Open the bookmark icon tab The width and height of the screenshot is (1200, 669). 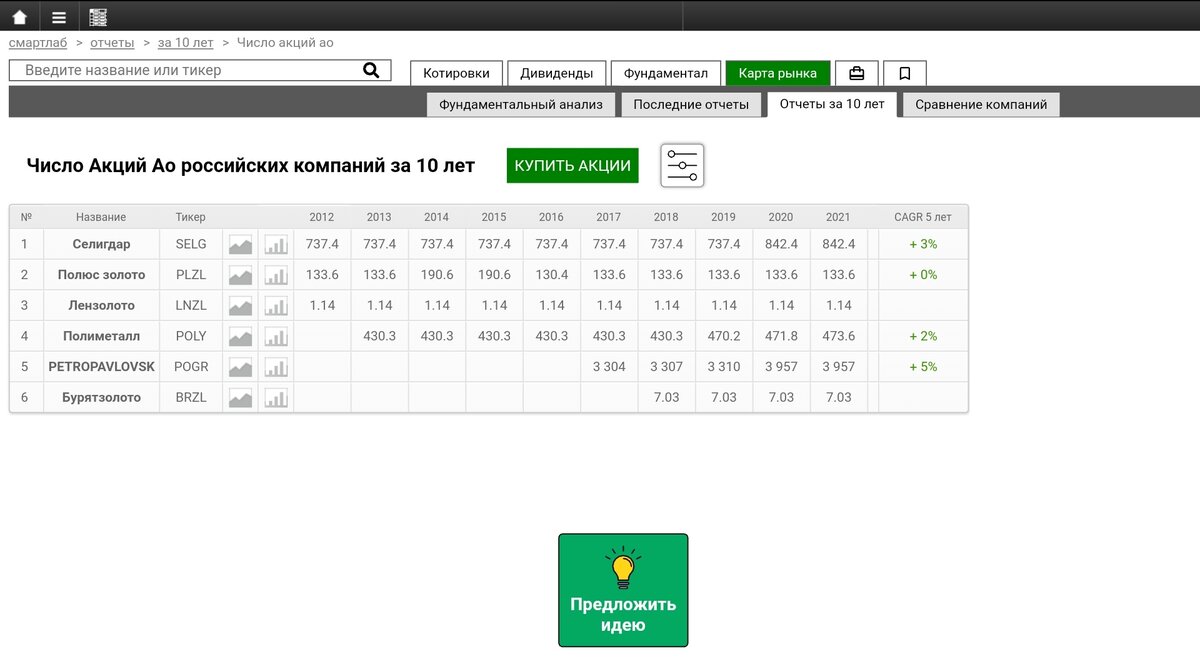pyautogui.click(x=905, y=73)
